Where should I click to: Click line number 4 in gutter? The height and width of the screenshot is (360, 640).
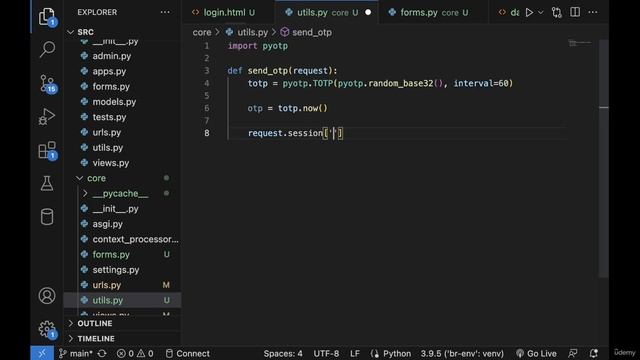point(207,83)
